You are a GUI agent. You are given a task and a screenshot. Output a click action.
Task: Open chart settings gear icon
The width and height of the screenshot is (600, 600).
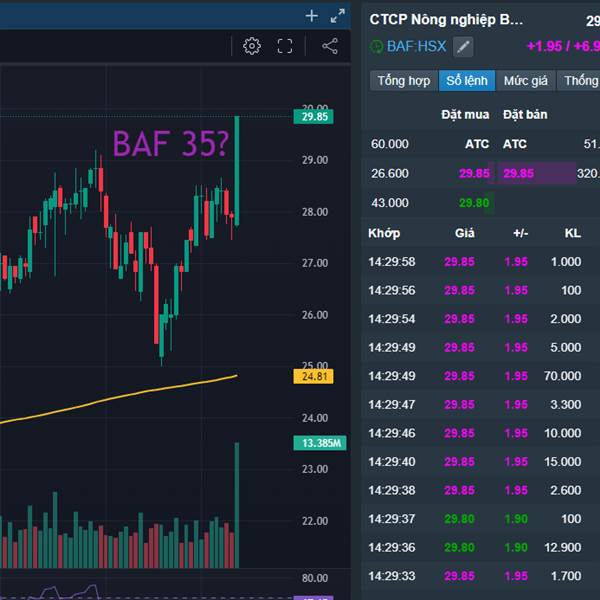click(252, 46)
